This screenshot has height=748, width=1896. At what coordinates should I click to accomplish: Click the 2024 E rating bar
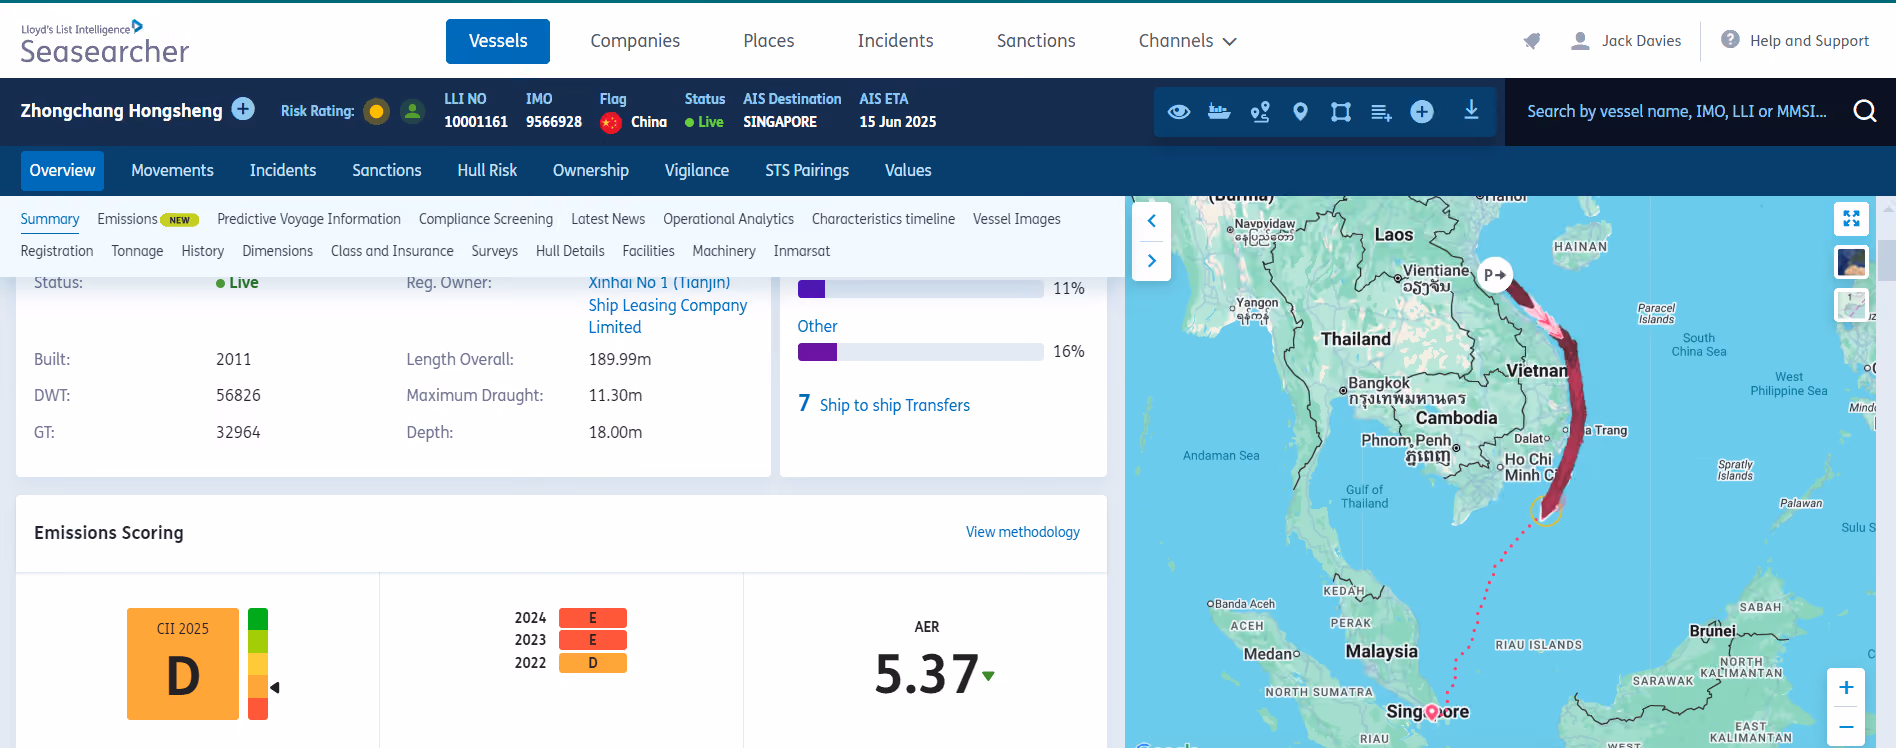[x=593, y=618]
